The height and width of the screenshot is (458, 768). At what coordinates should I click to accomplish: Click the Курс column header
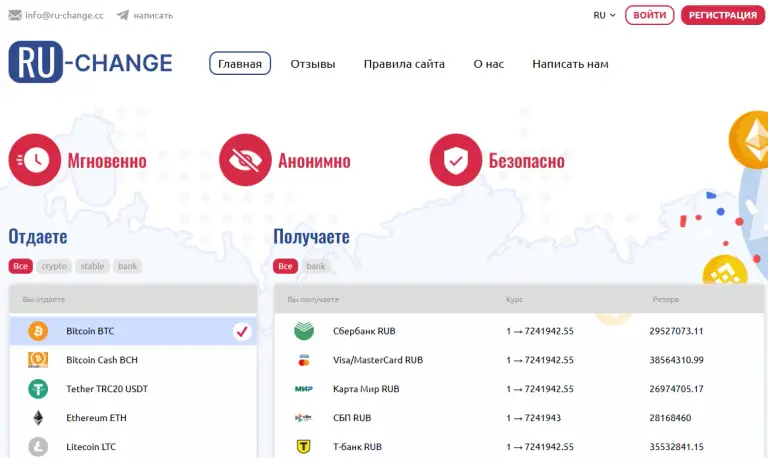[514, 299]
